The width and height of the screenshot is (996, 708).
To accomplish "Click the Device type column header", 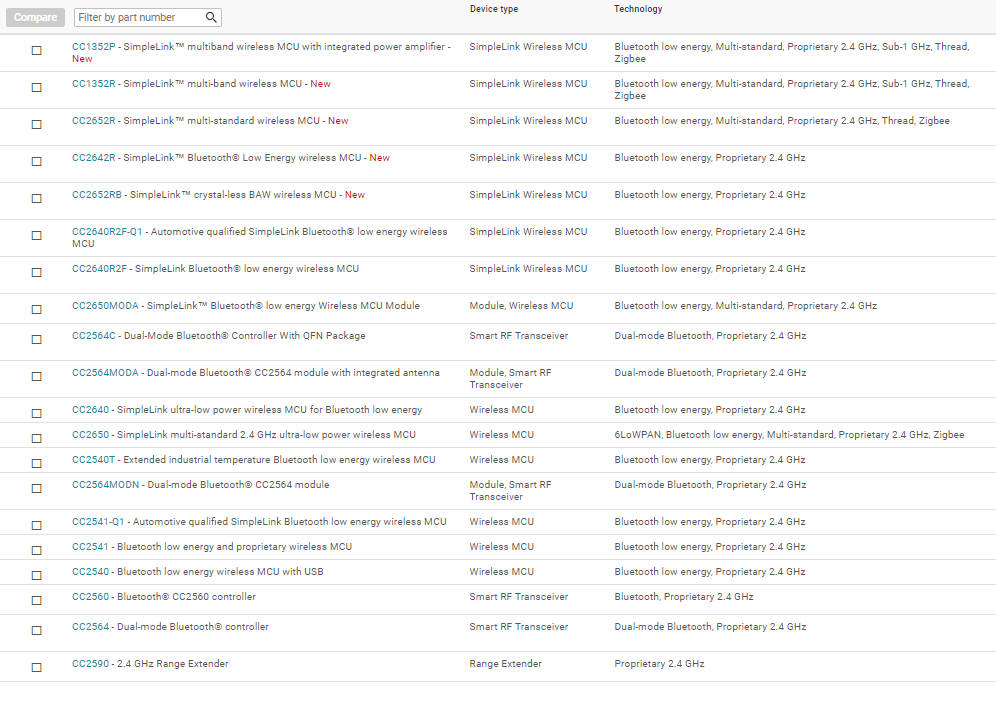I will coord(494,9).
